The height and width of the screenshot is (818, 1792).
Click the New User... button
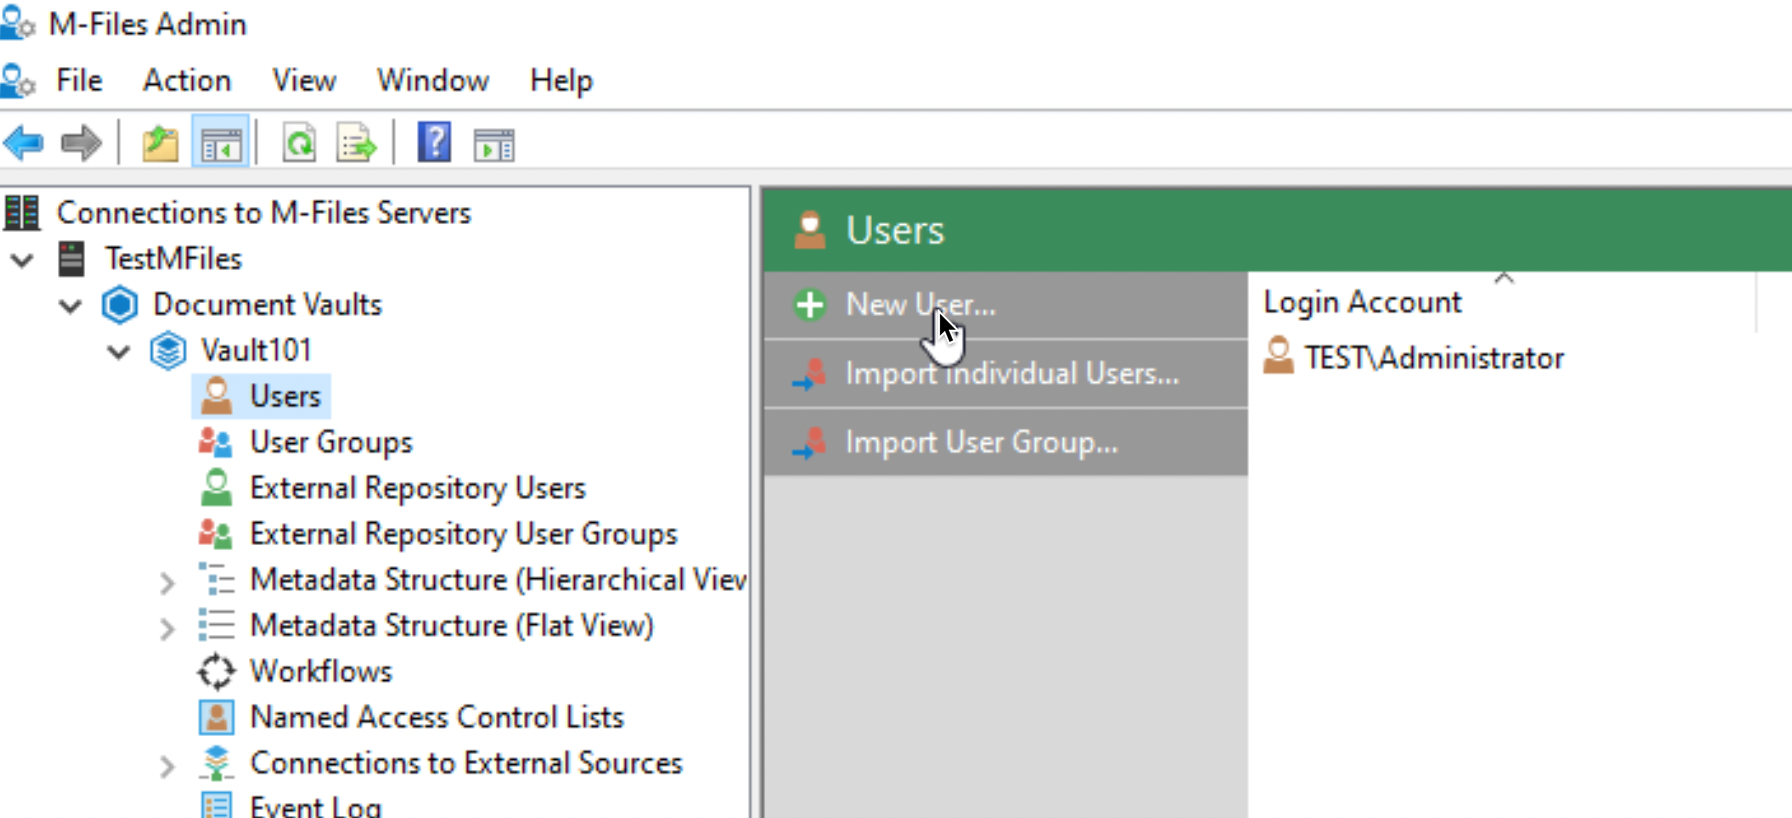click(x=1006, y=304)
